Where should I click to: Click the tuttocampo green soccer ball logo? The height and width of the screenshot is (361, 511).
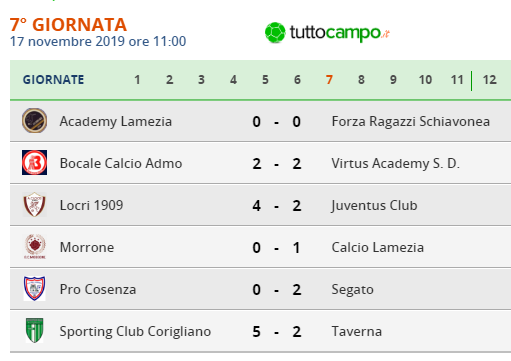275,33
